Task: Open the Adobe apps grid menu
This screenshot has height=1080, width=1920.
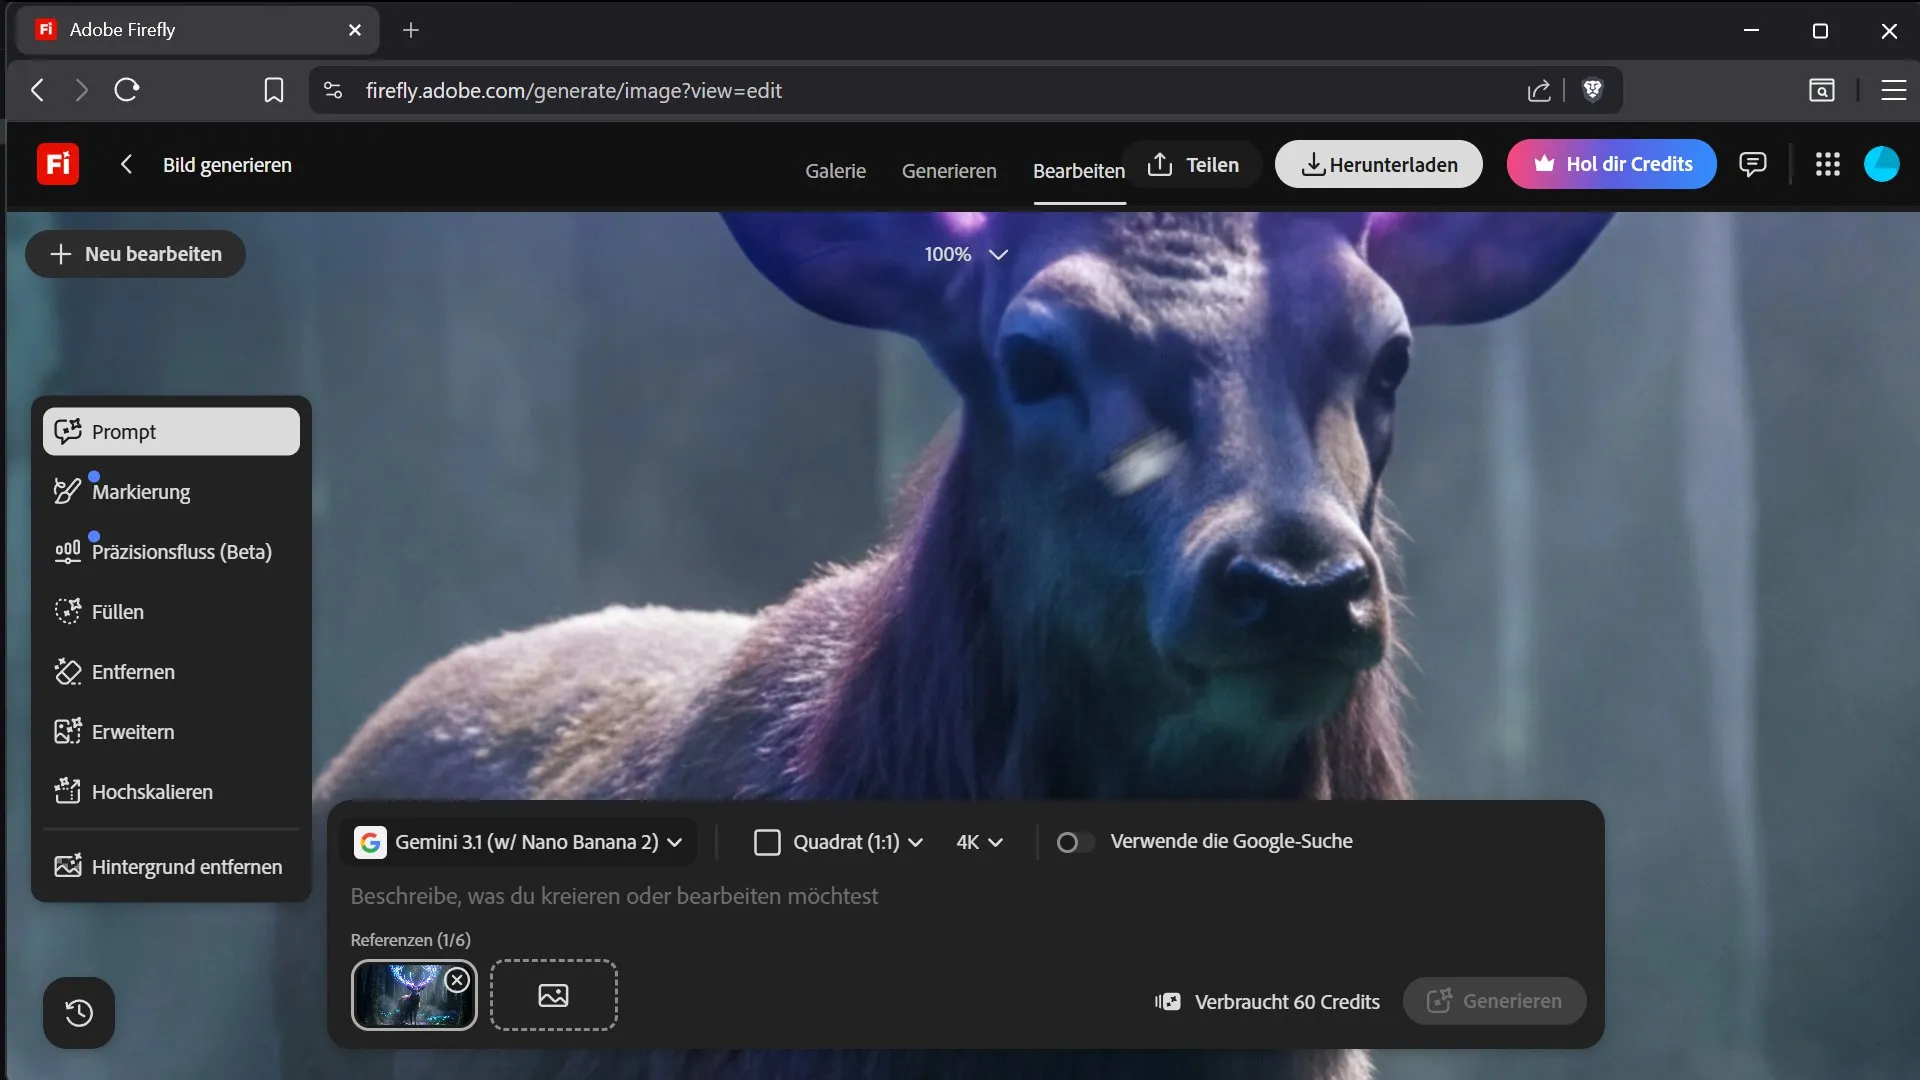Action: click(x=1827, y=164)
